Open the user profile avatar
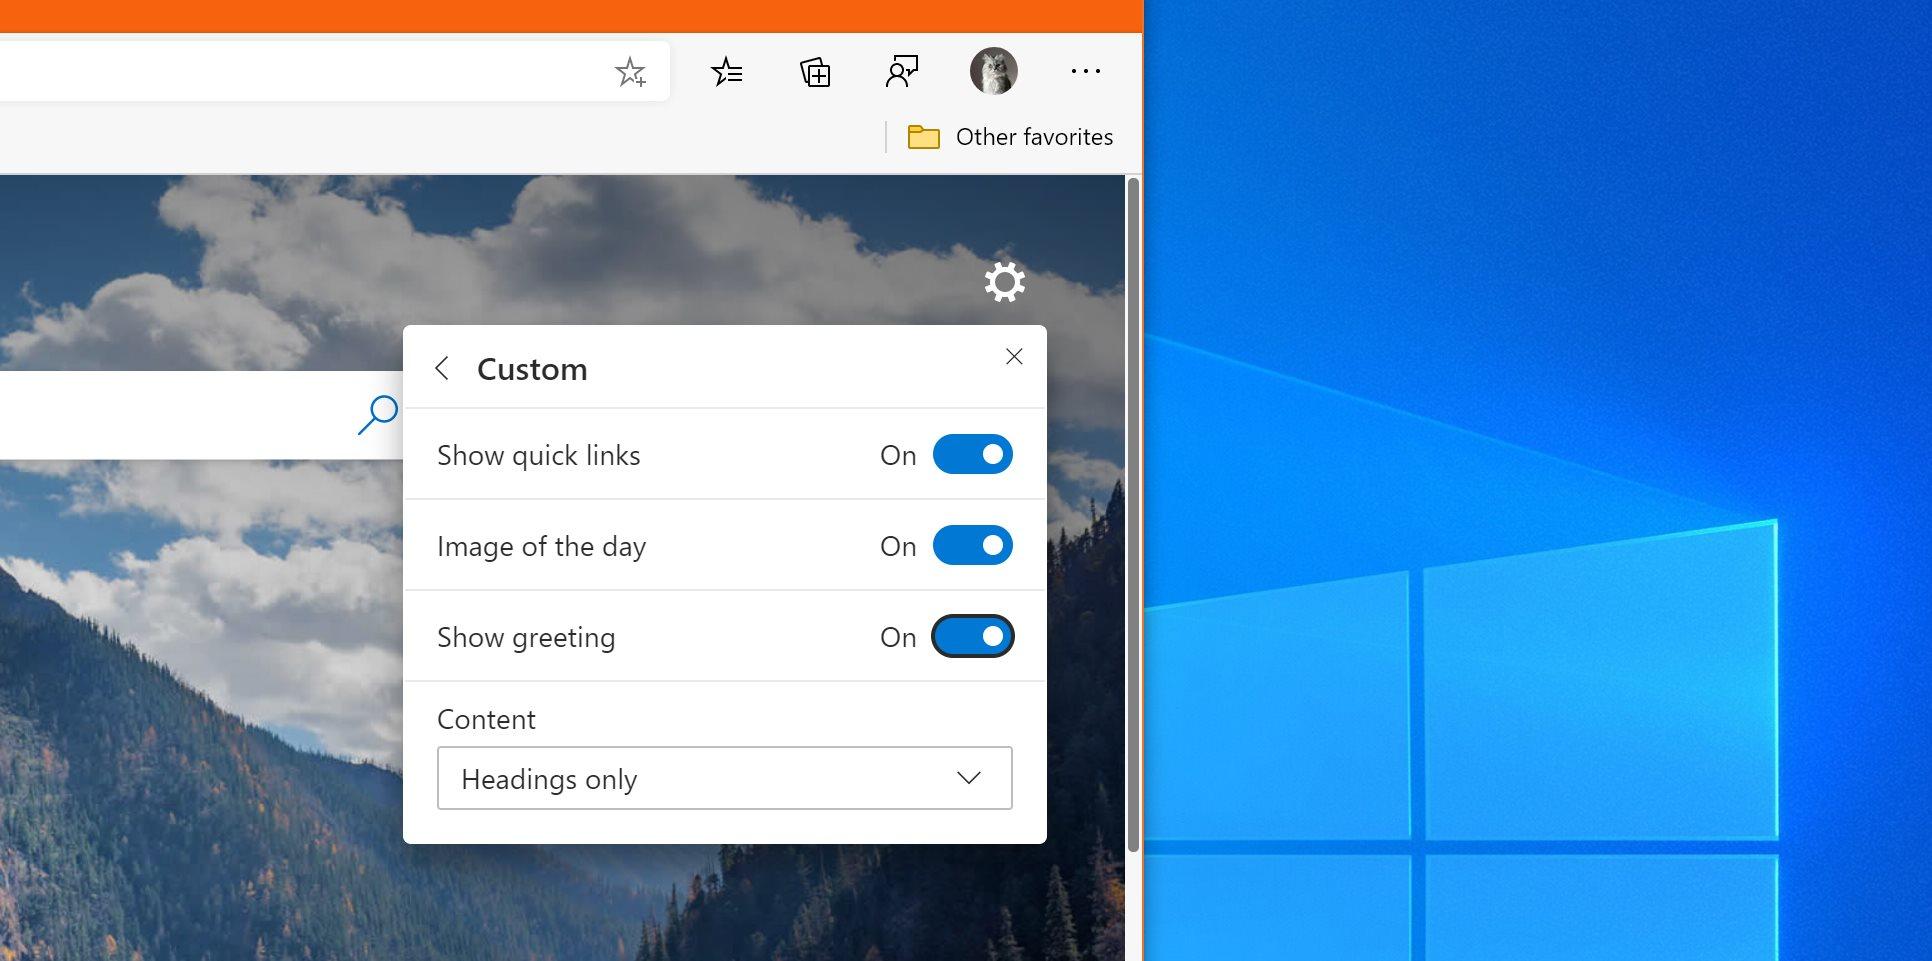The image size is (1932, 961). (993, 72)
